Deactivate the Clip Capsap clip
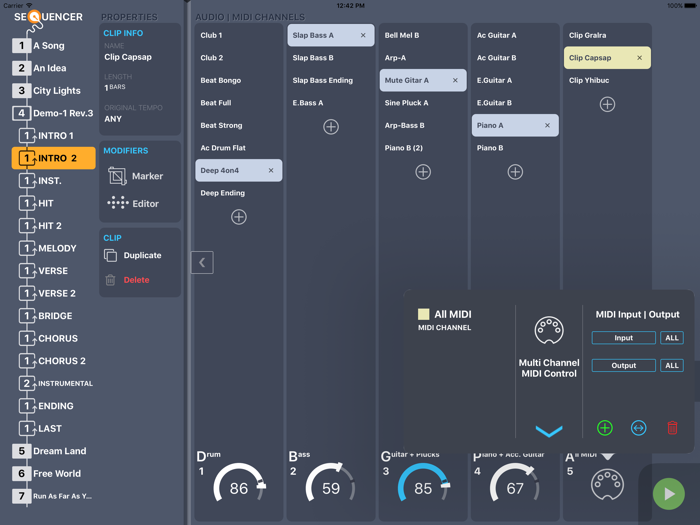The width and height of the screenshot is (700, 525). pos(640,58)
